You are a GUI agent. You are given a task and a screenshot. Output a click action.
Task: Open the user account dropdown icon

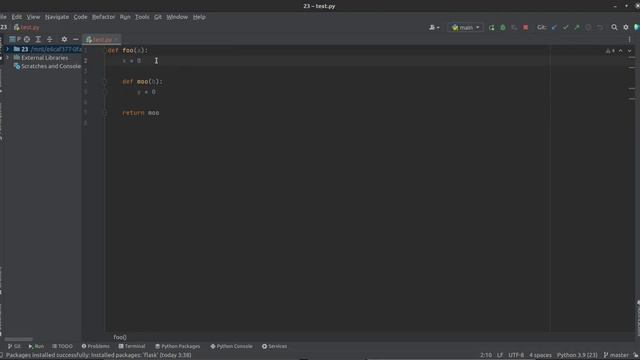434,27
